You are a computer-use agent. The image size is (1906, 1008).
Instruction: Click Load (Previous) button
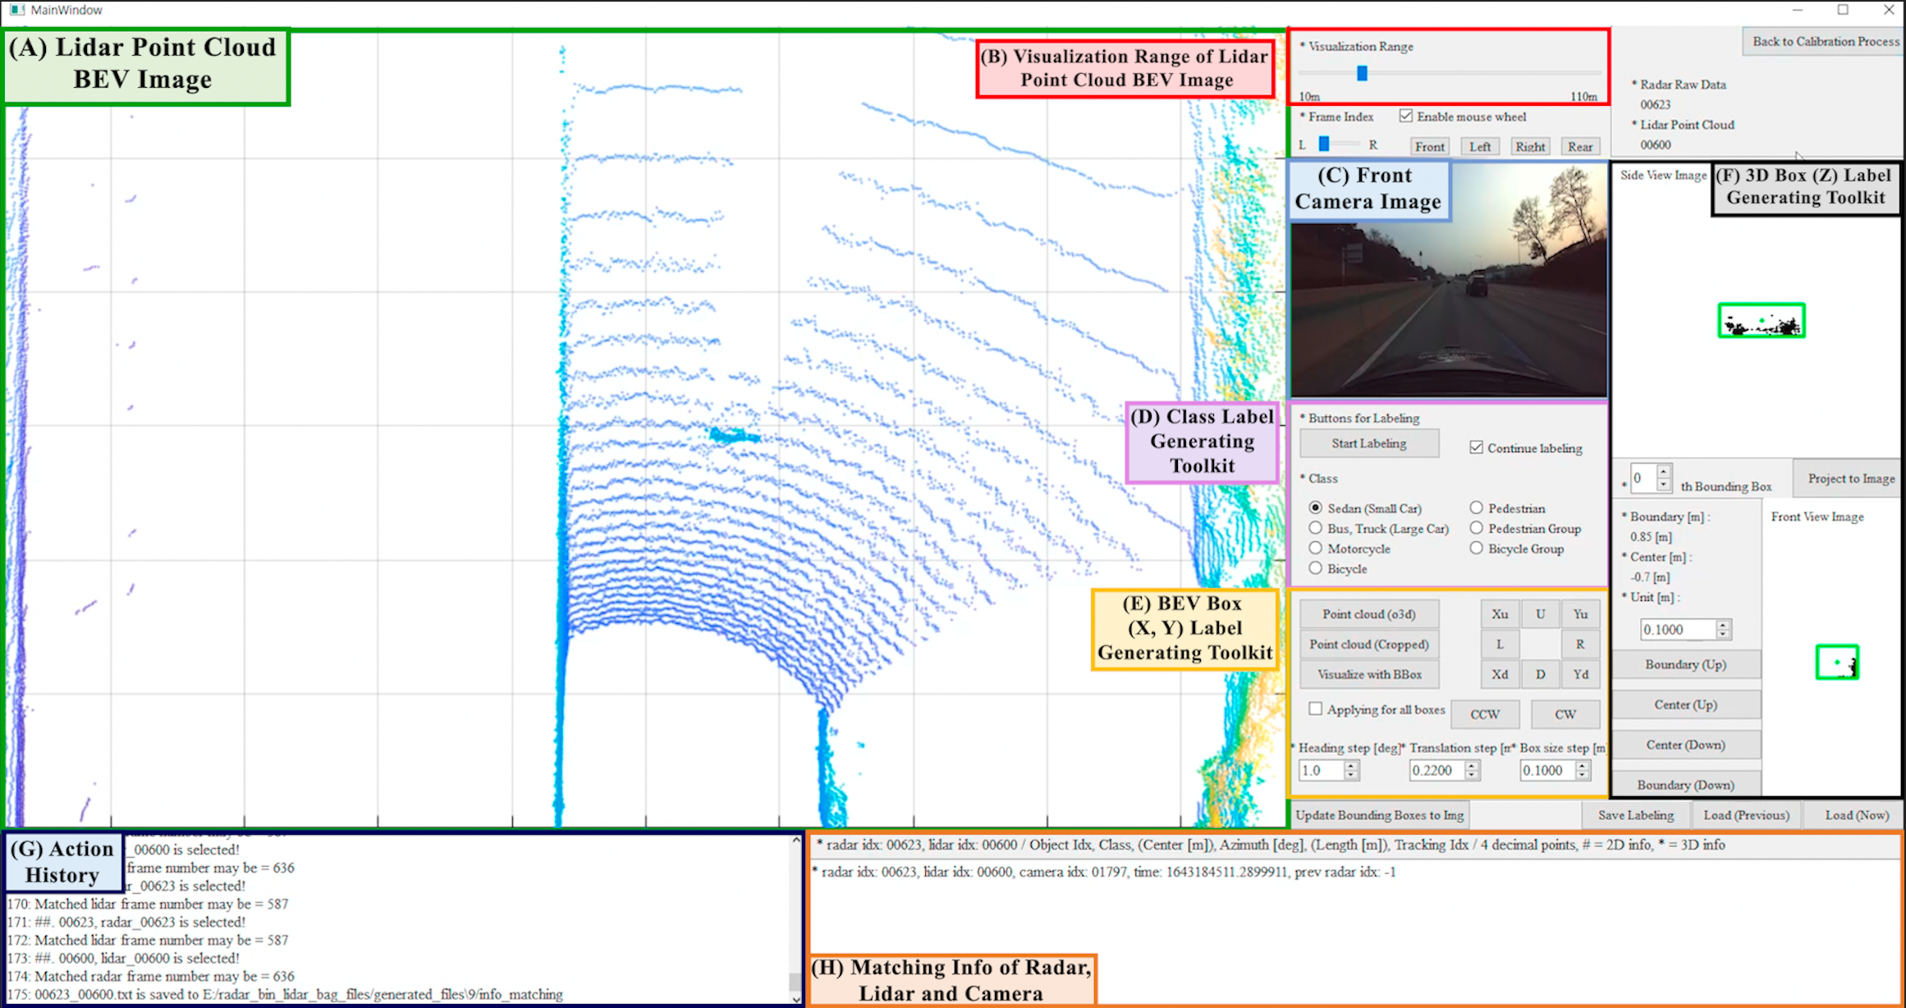pyautogui.click(x=1746, y=815)
